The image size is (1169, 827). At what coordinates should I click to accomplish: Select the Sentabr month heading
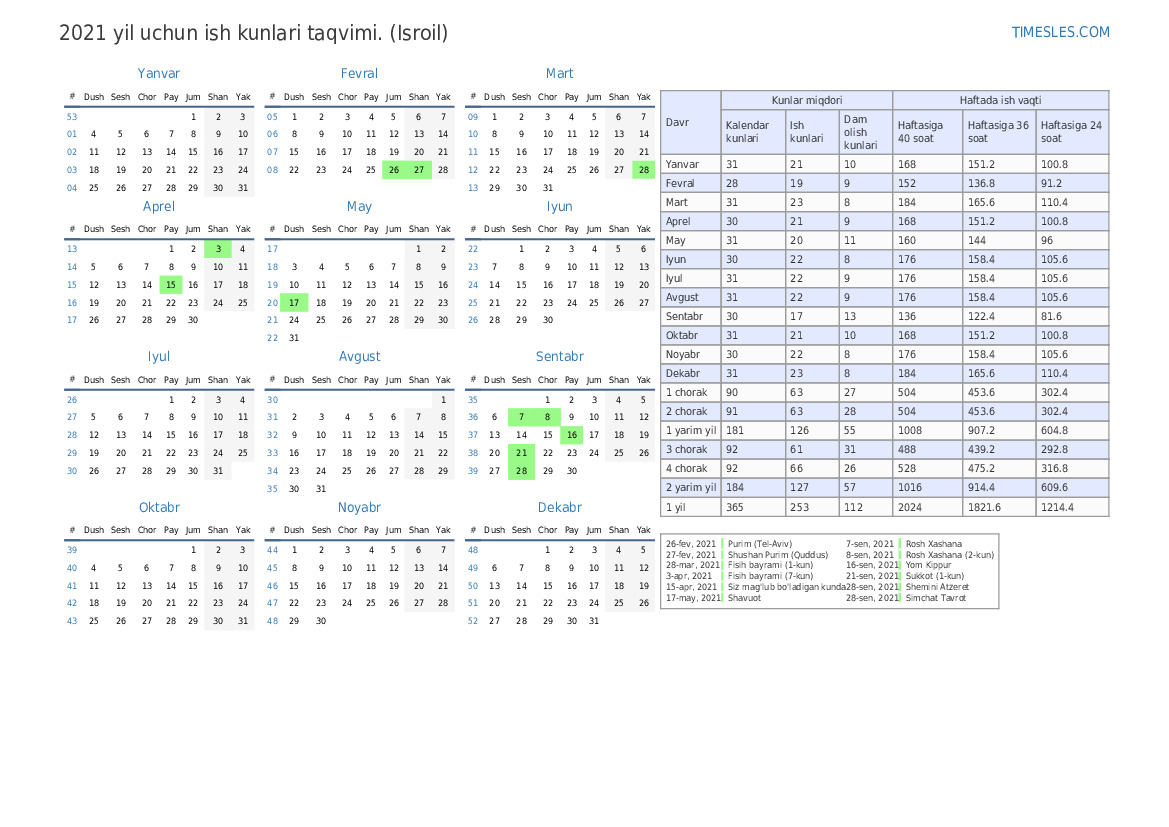pyautogui.click(x=560, y=356)
